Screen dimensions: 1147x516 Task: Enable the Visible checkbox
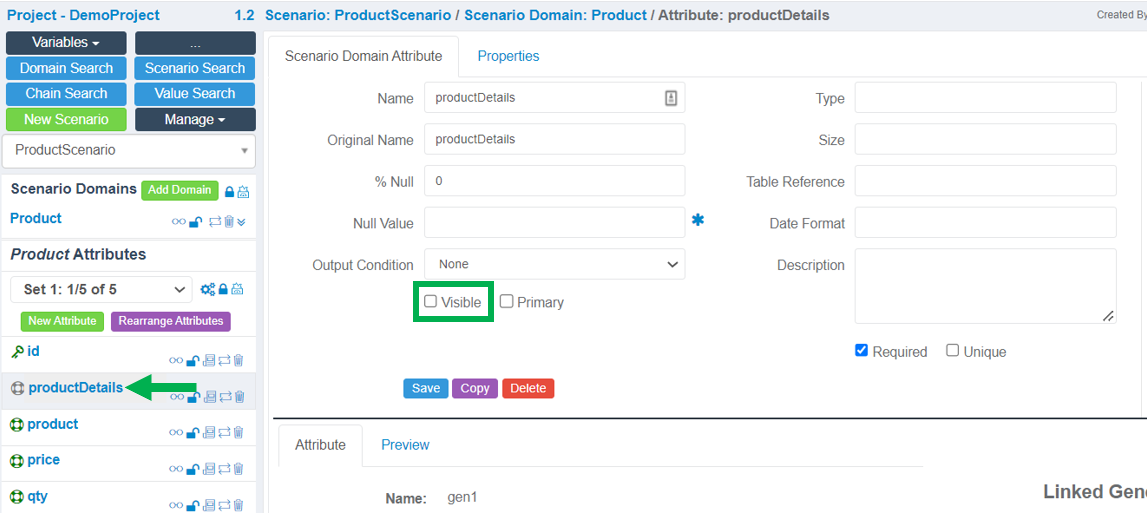(430, 301)
